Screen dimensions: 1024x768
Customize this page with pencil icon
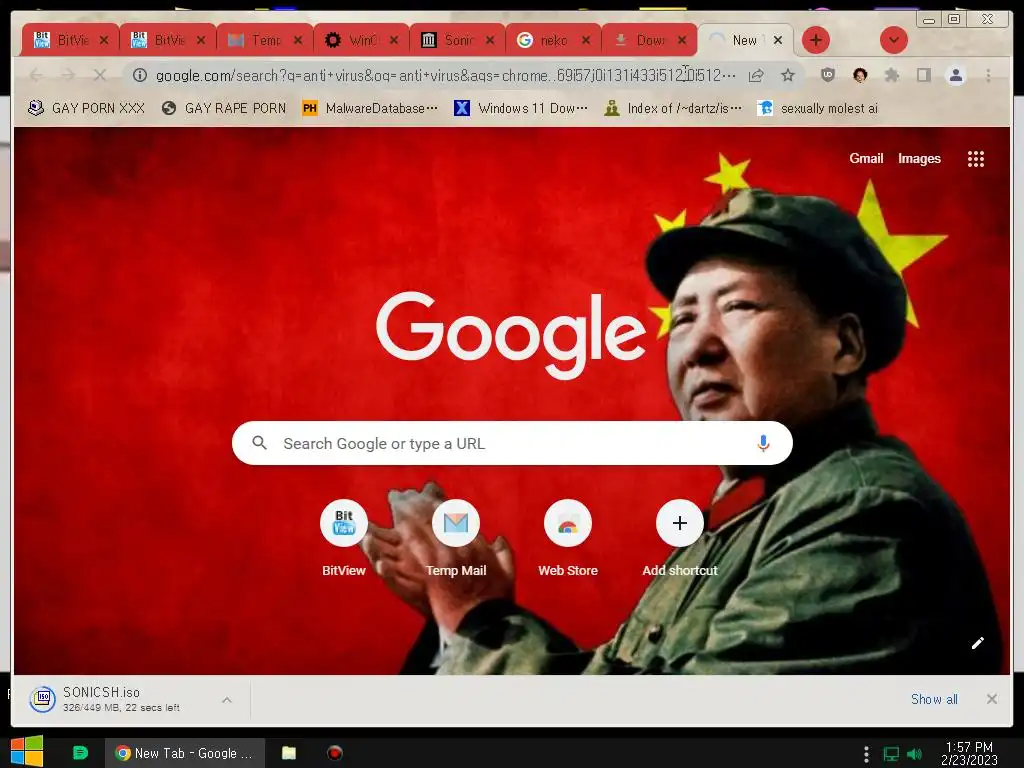(978, 643)
